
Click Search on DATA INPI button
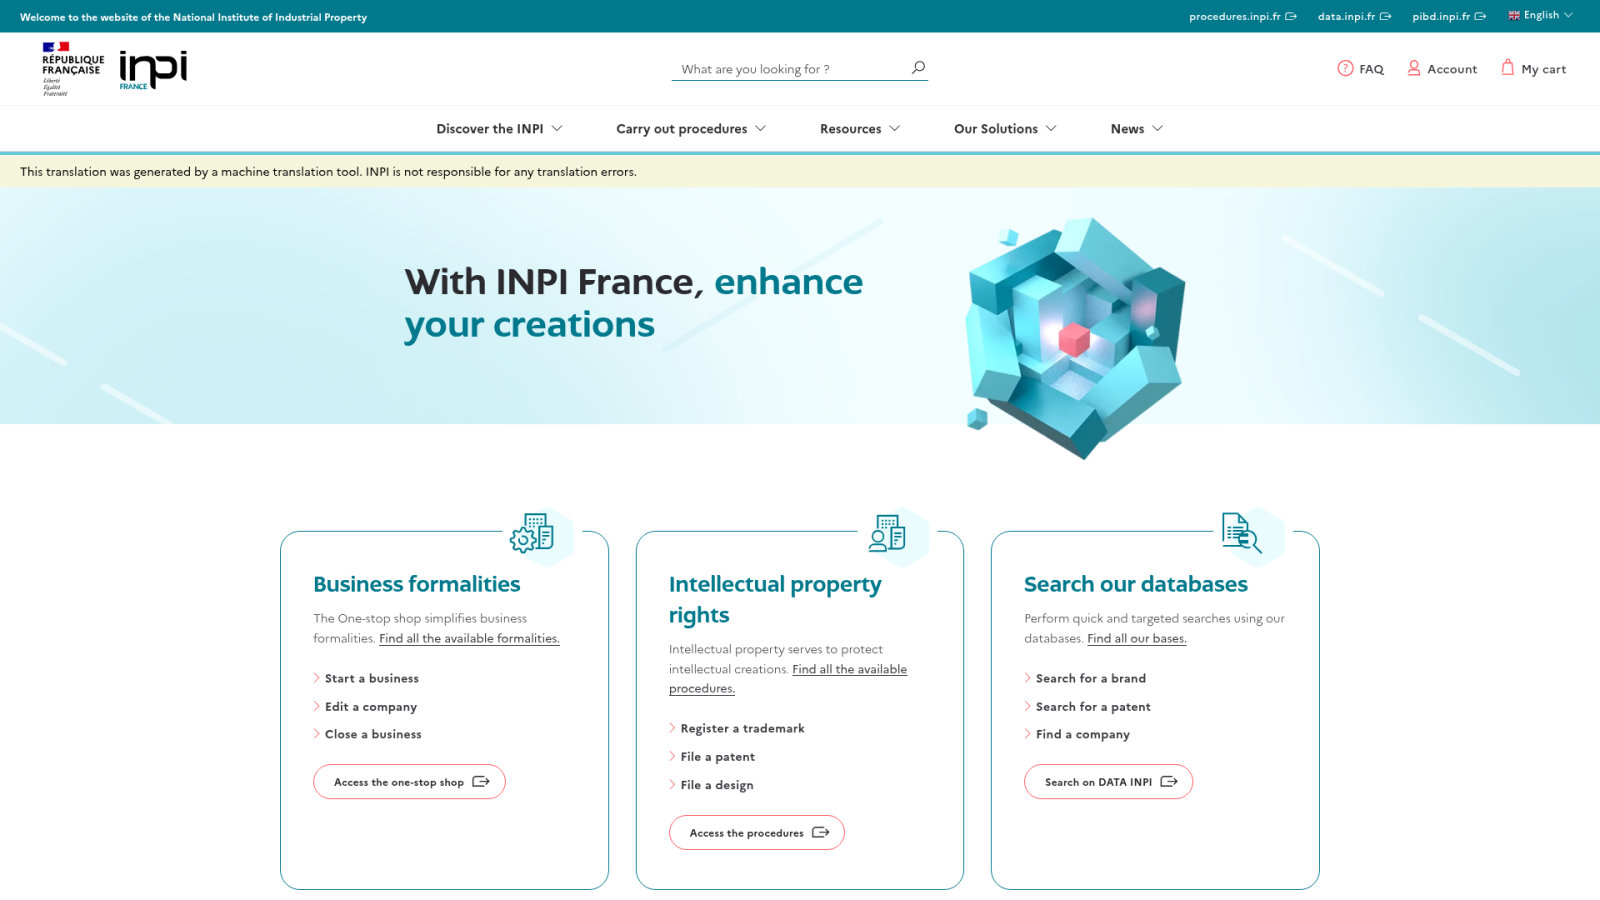click(x=1108, y=782)
